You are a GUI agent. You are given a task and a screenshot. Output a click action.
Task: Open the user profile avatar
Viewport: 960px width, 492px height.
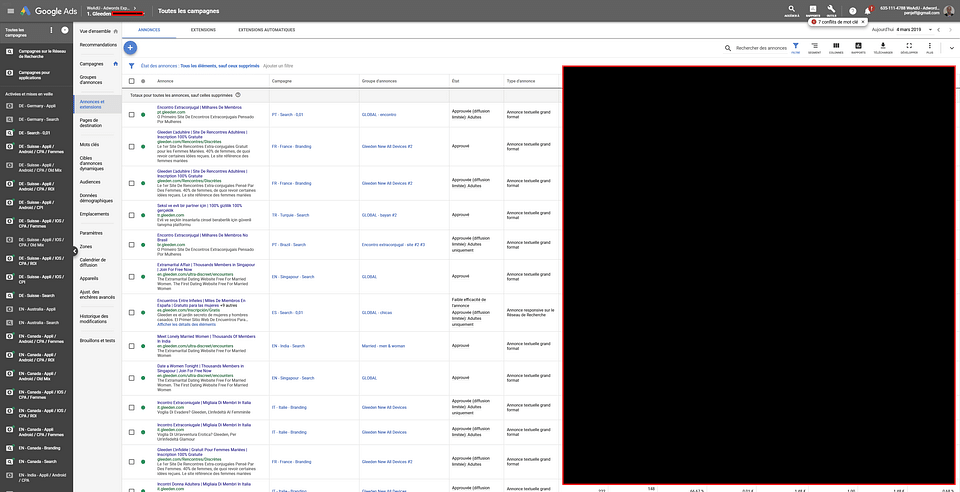[x=948, y=11]
